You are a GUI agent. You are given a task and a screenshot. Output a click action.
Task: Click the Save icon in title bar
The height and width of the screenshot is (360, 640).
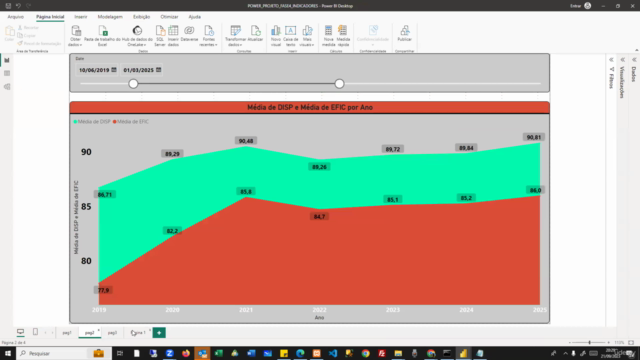point(8,6)
